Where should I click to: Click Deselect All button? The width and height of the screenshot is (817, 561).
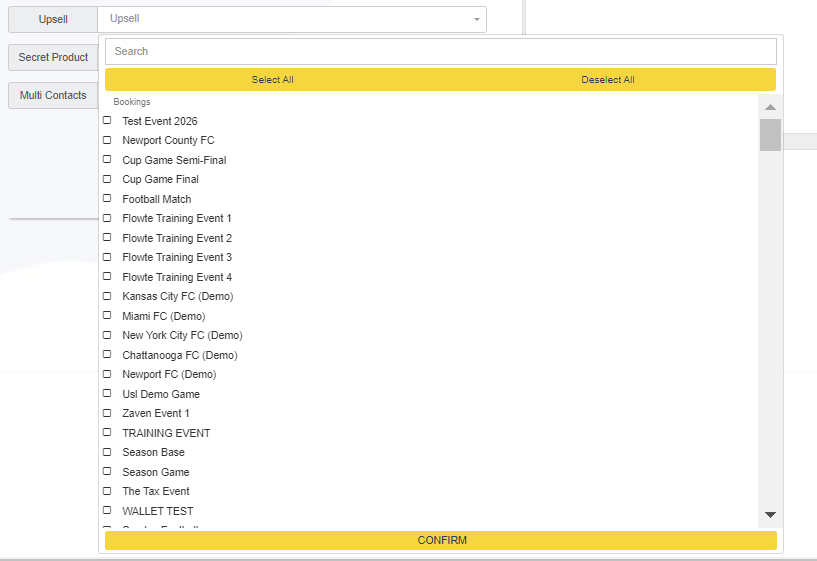click(608, 80)
